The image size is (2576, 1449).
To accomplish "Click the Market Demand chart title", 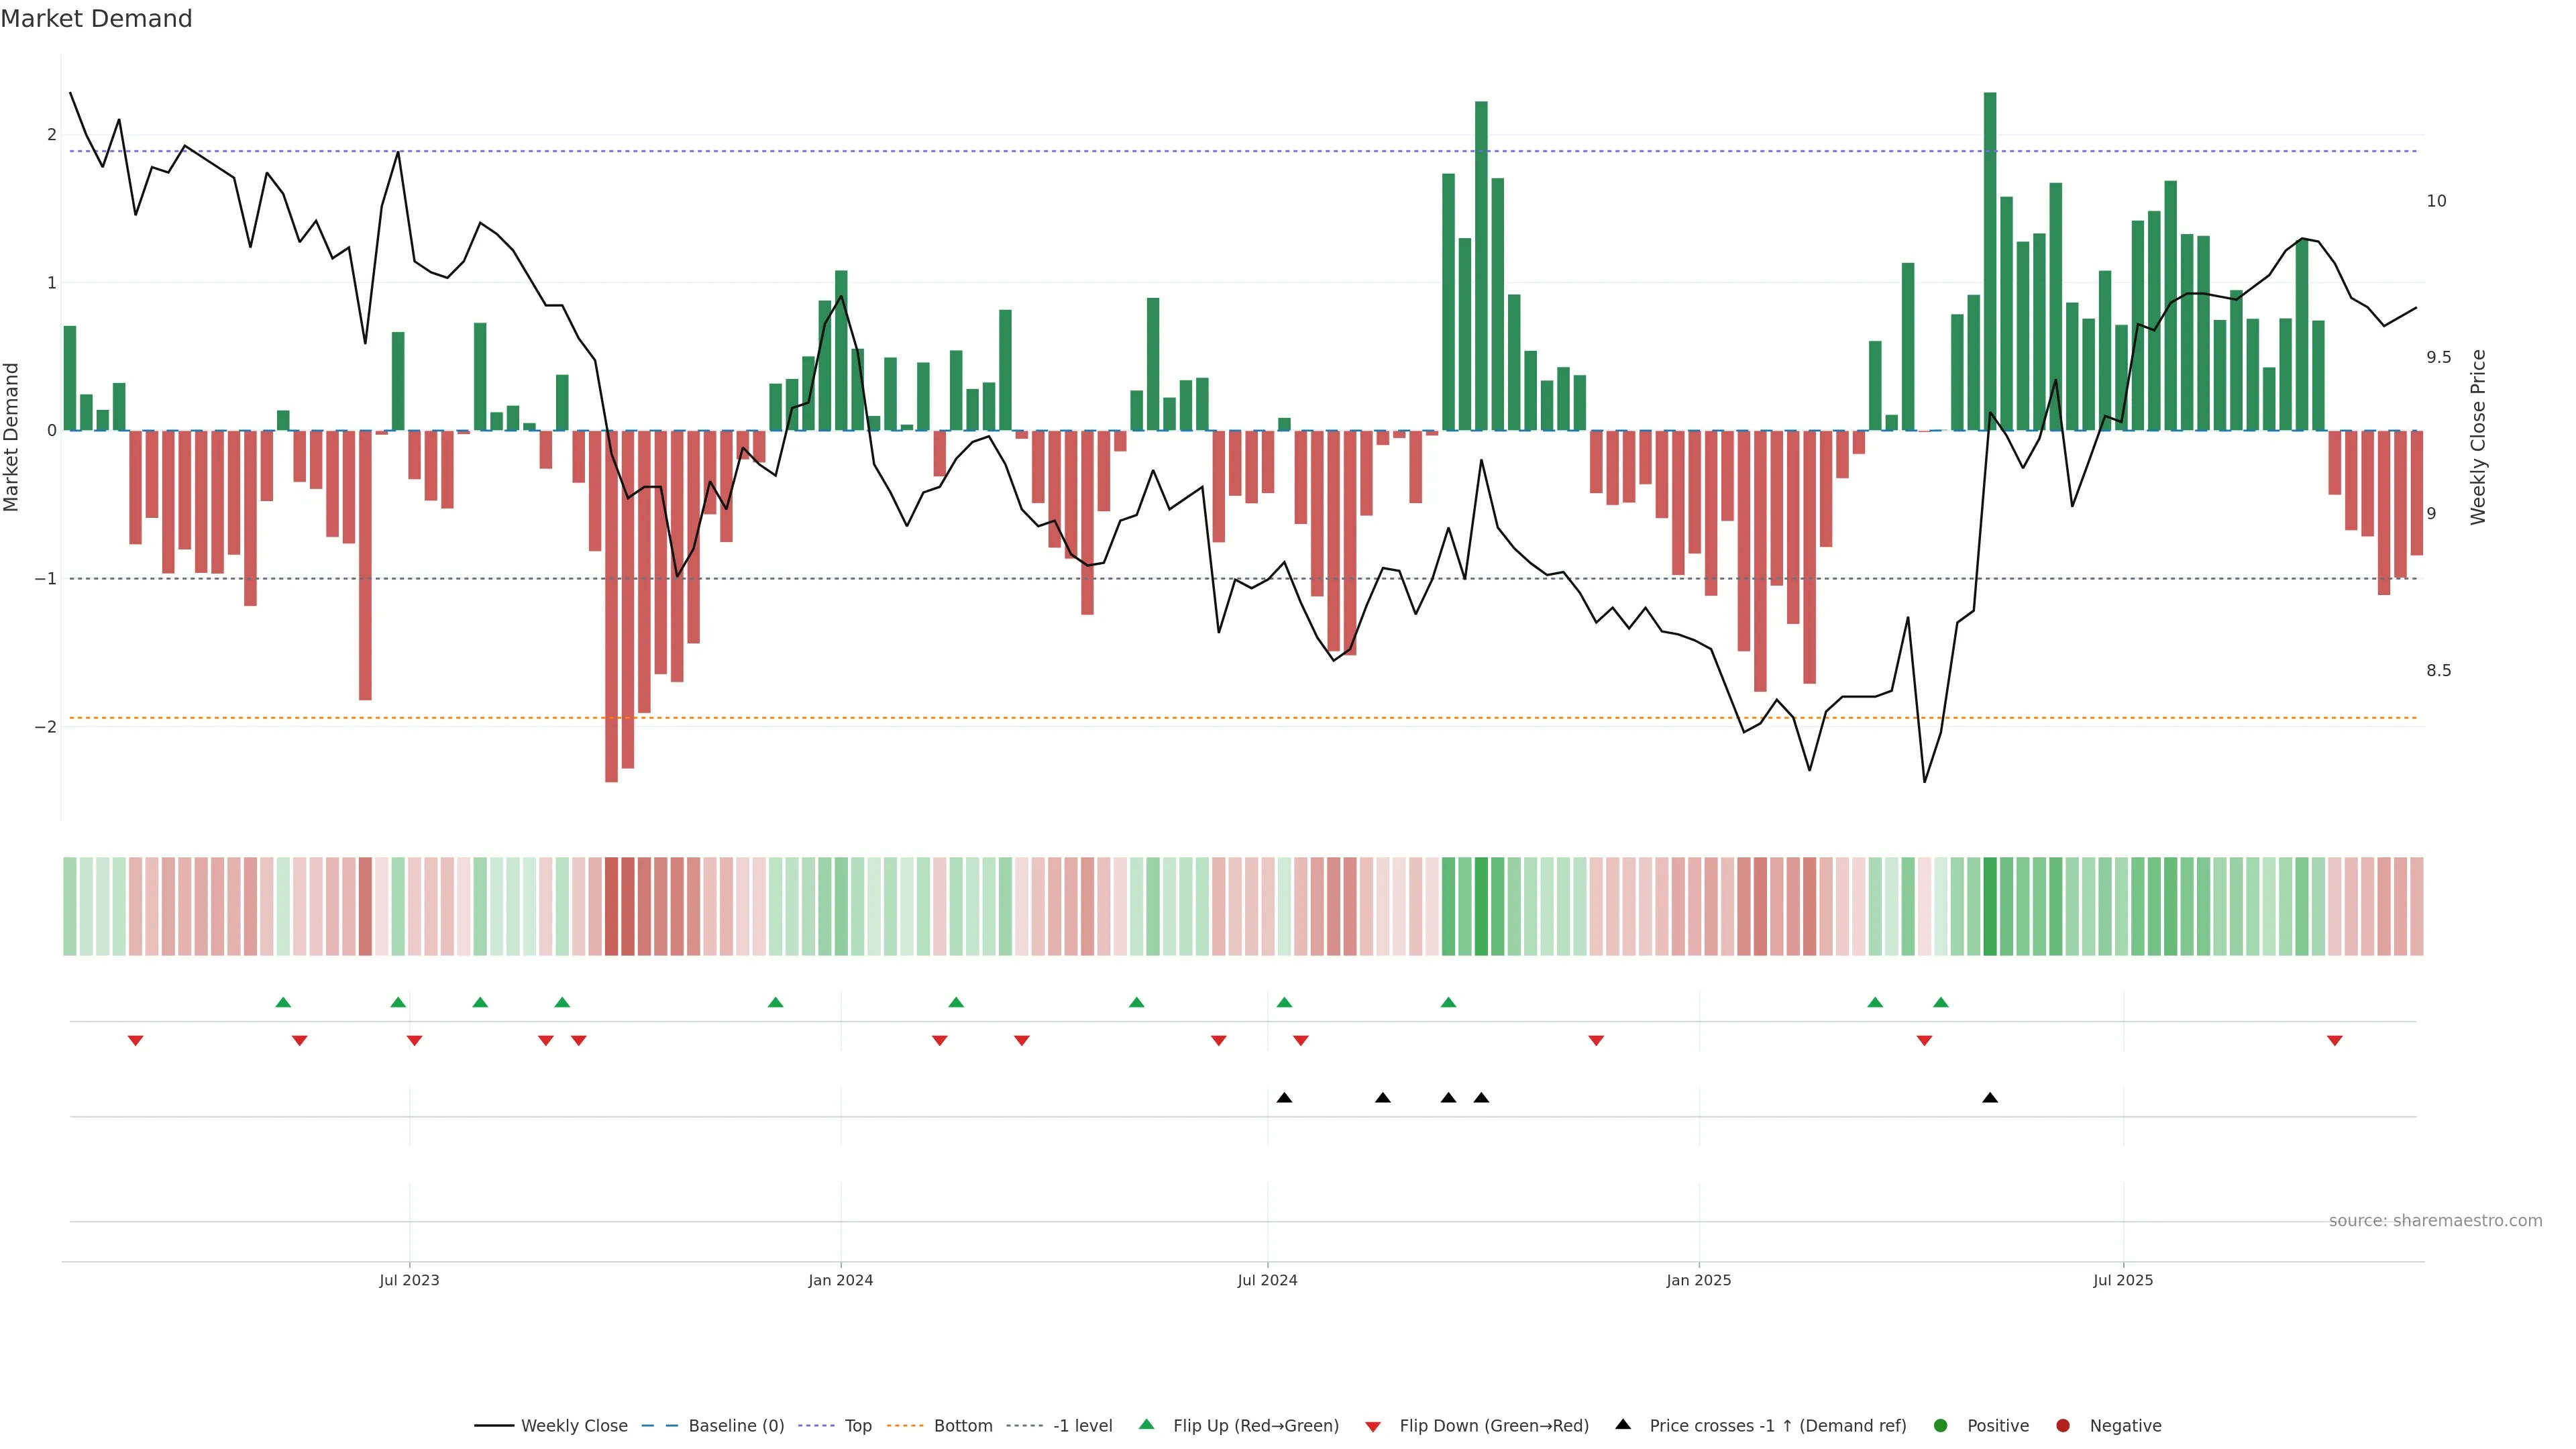I will (x=96, y=19).
